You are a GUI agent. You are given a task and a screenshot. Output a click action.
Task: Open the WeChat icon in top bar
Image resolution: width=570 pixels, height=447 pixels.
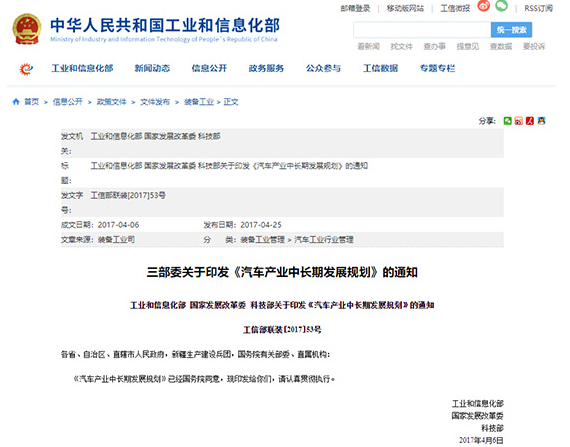pos(501,5)
